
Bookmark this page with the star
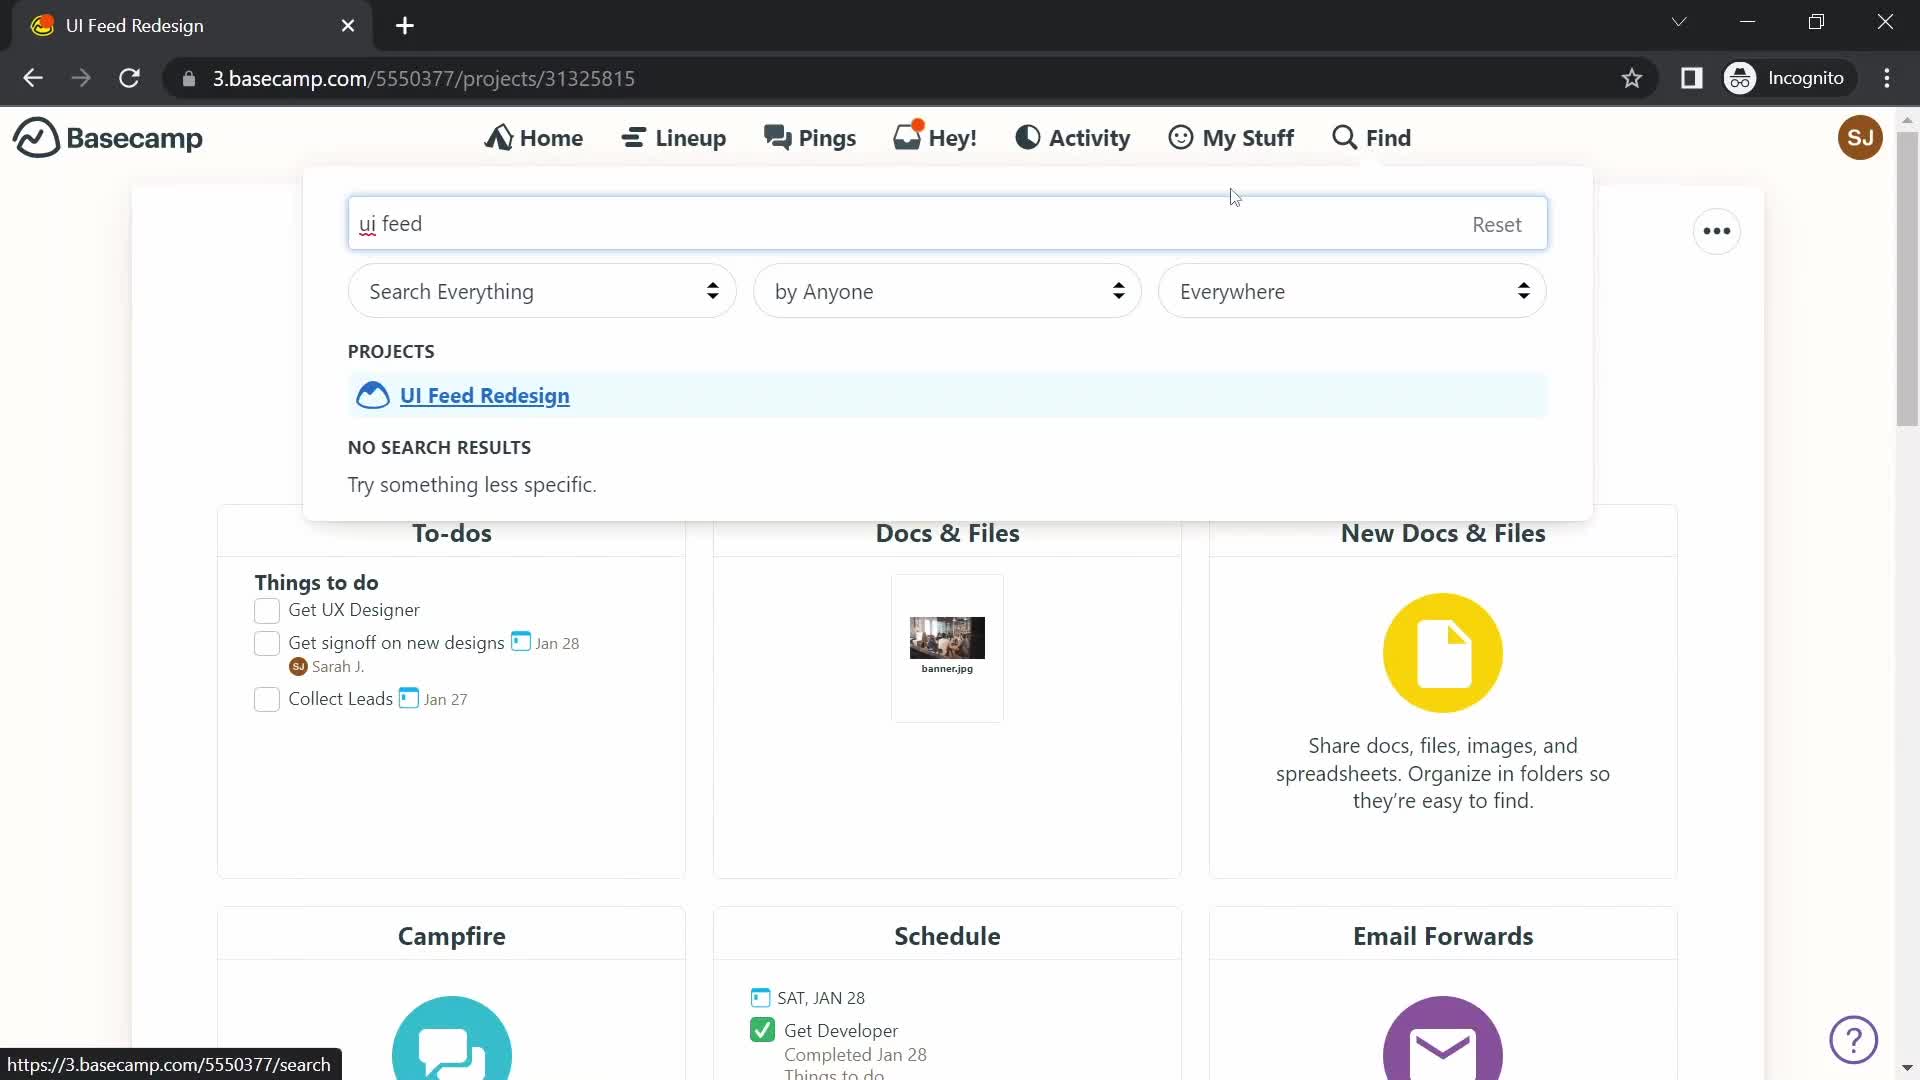(x=1632, y=78)
